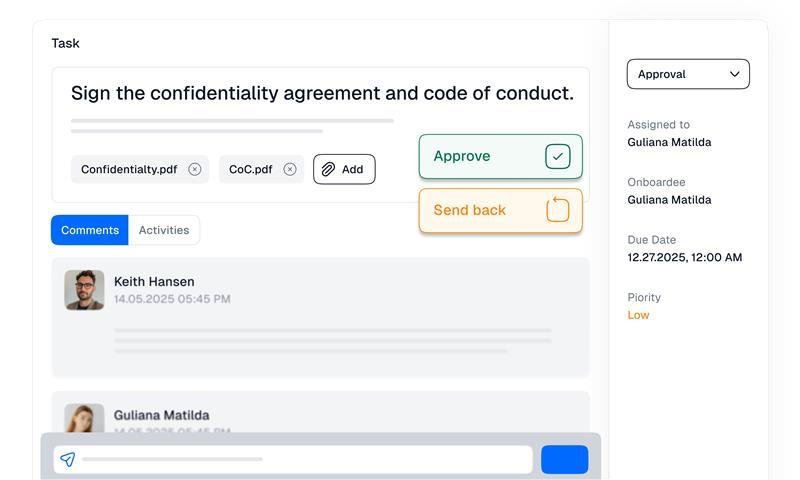This screenshot has height=480, width=800.
Task: Click the chevron arrow in Approval dropdown
Action: [x=735, y=74]
